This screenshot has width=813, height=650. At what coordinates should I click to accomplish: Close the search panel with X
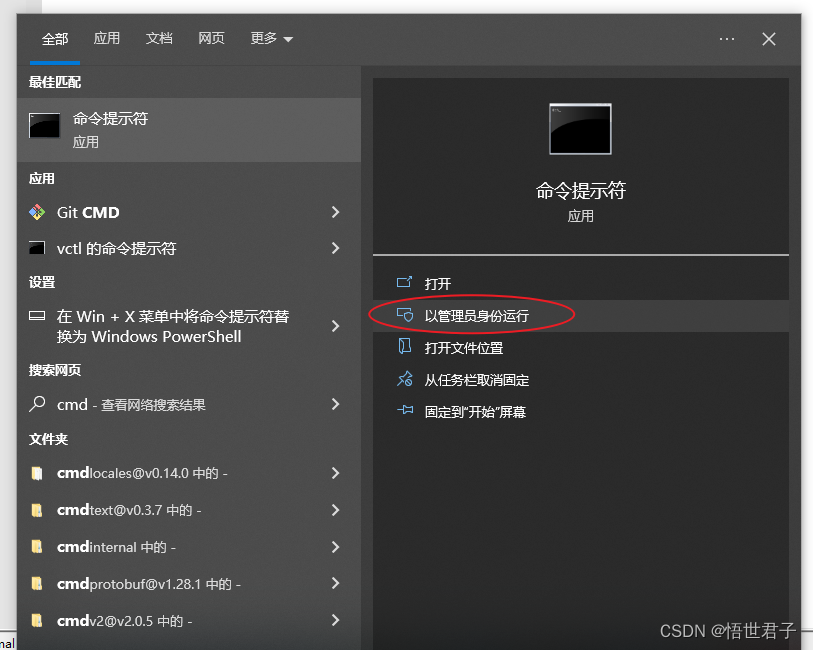pyautogui.click(x=769, y=39)
